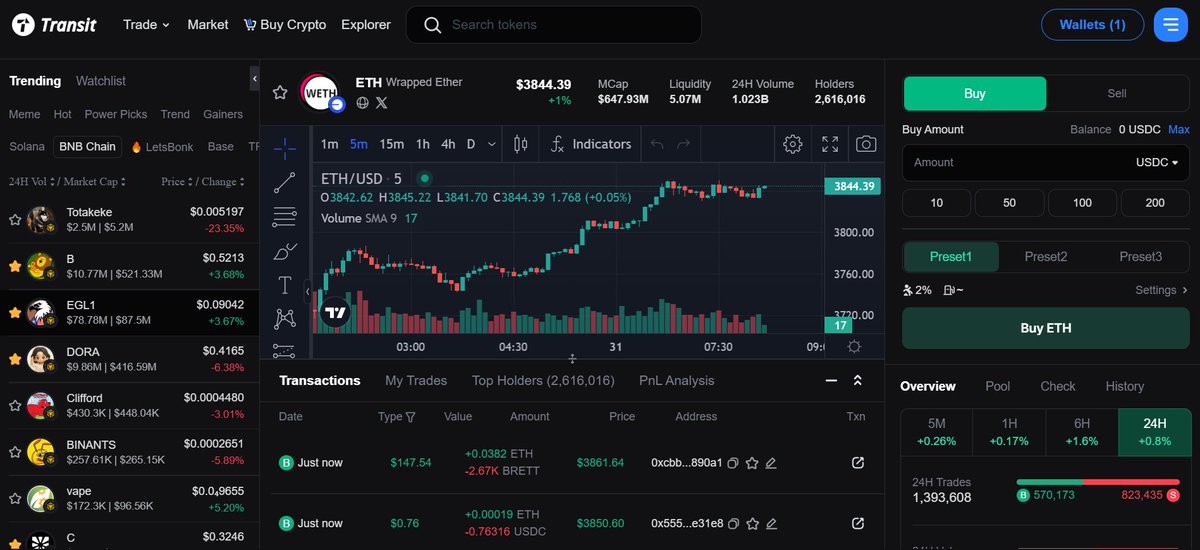Open the chart patterns tool
The image size is (1200, 550).
pyautogui.click(x=285, y=319)
